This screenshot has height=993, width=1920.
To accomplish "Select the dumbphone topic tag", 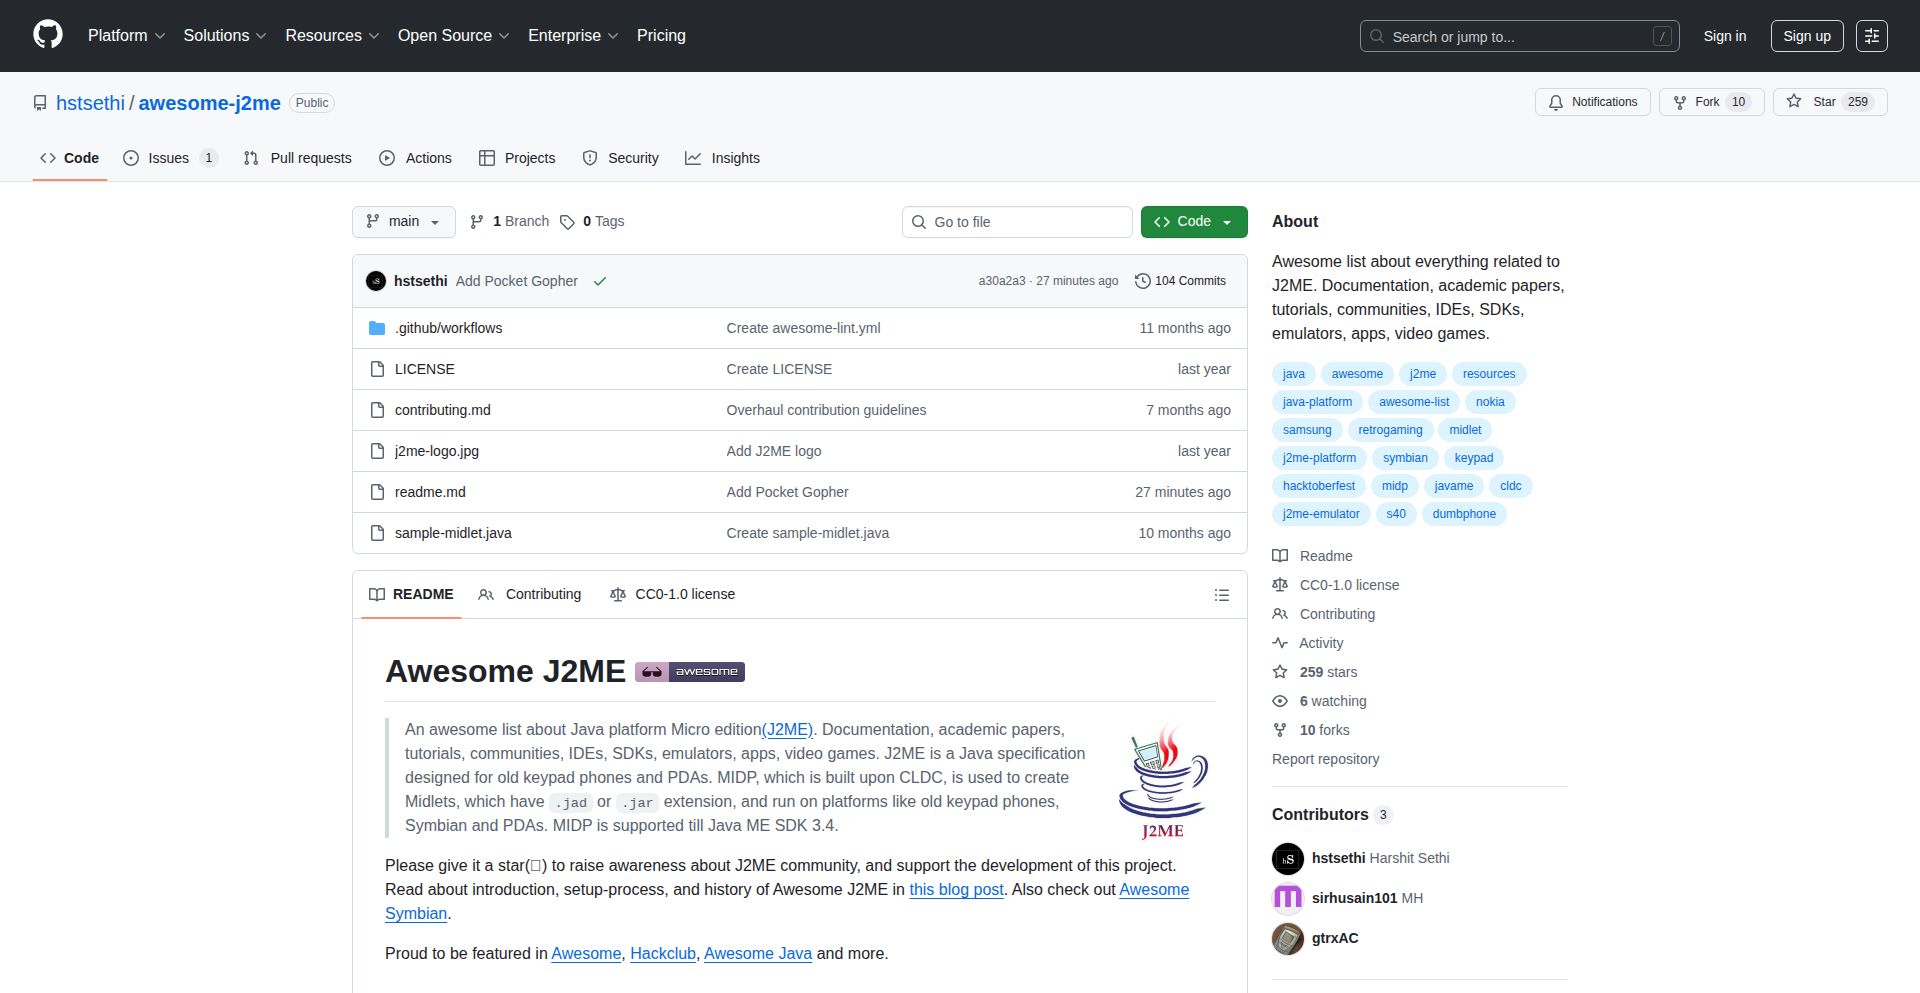I will (1464, 514).
